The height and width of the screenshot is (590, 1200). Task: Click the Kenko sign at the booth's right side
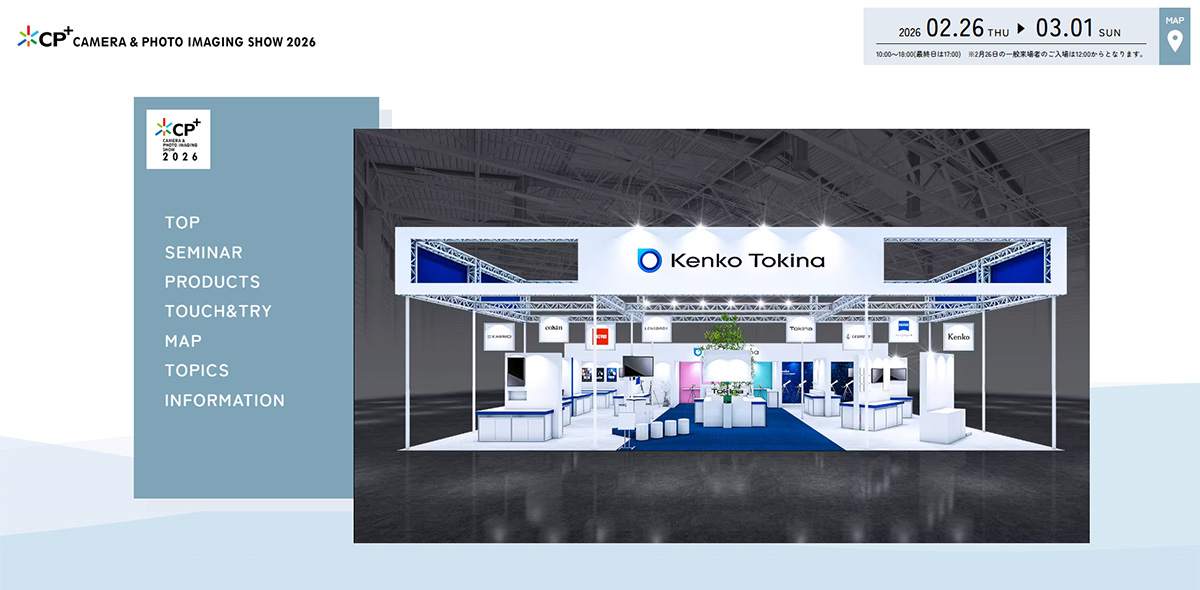tap(958, 337)
